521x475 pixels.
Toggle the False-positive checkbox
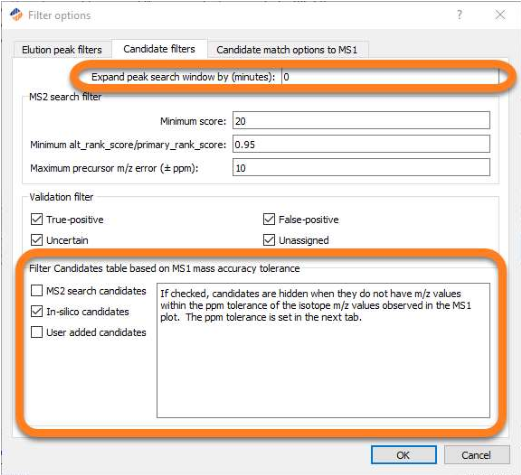click(269, 219)
